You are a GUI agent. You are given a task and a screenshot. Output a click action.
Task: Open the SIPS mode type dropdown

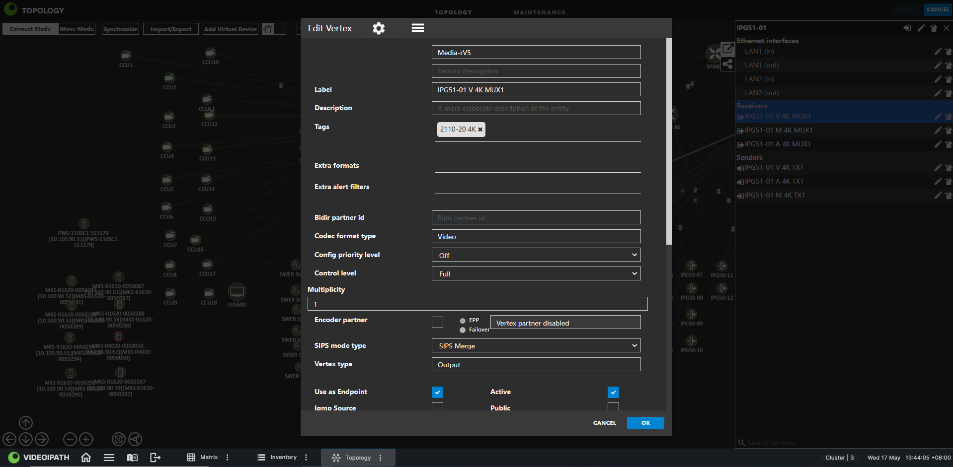[x=537, y=346]
